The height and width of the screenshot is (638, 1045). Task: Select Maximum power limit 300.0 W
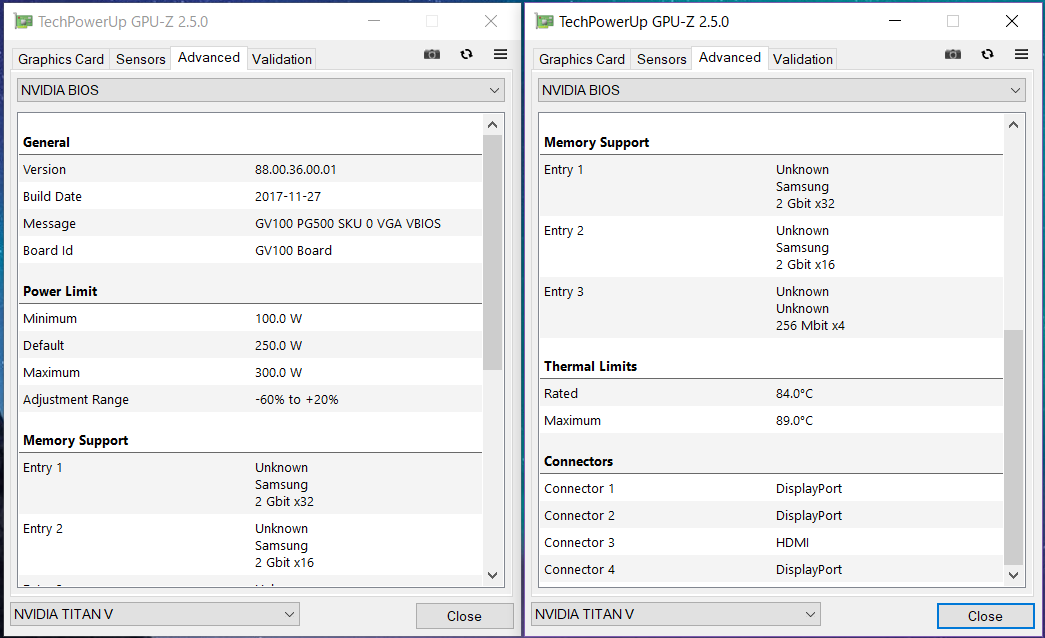(279, 373)
